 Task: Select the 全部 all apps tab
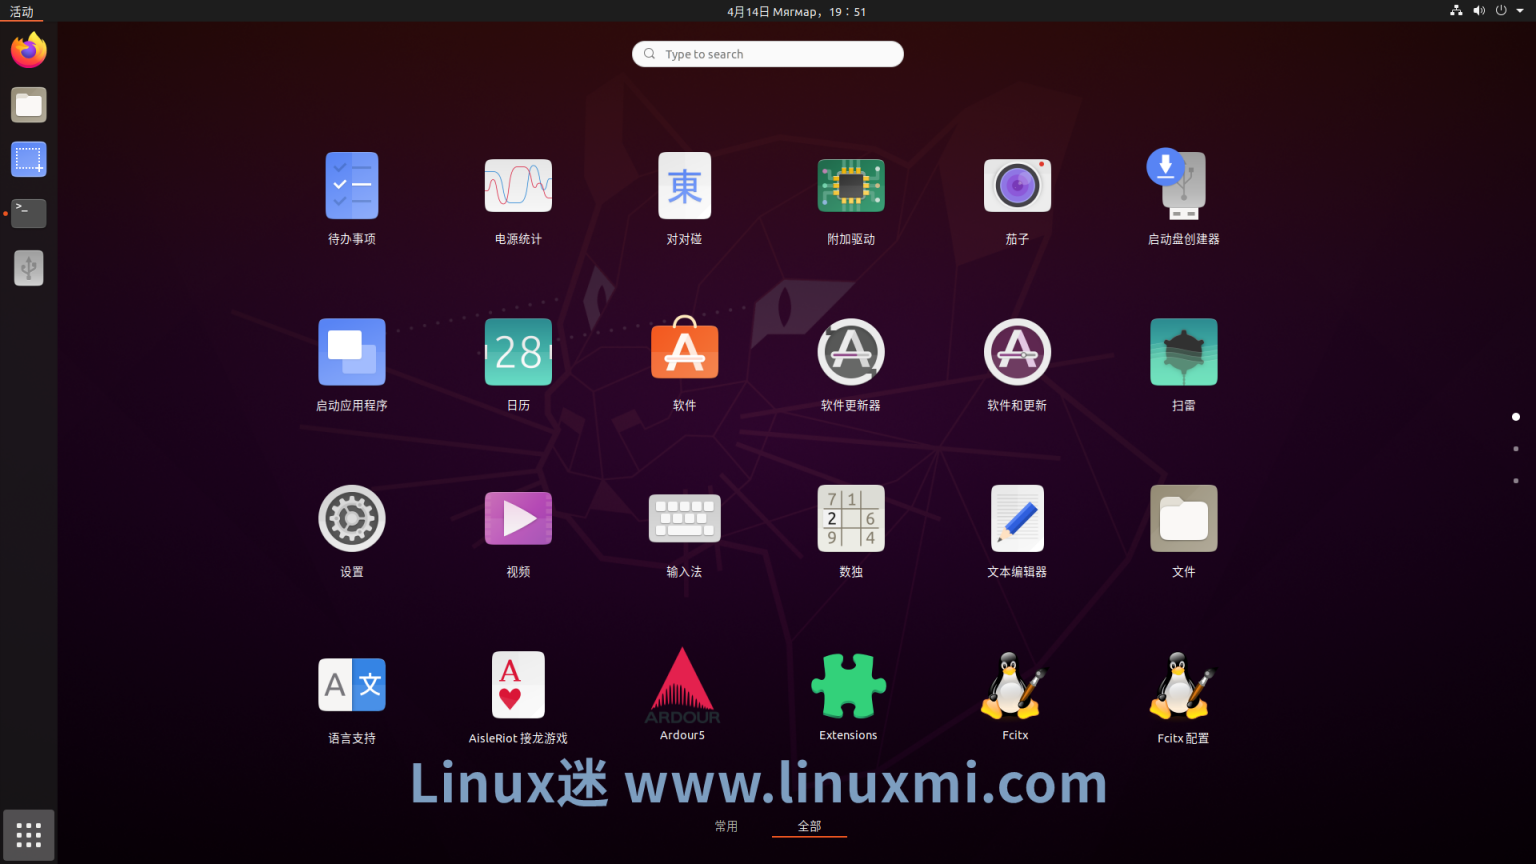click(809, 826)
